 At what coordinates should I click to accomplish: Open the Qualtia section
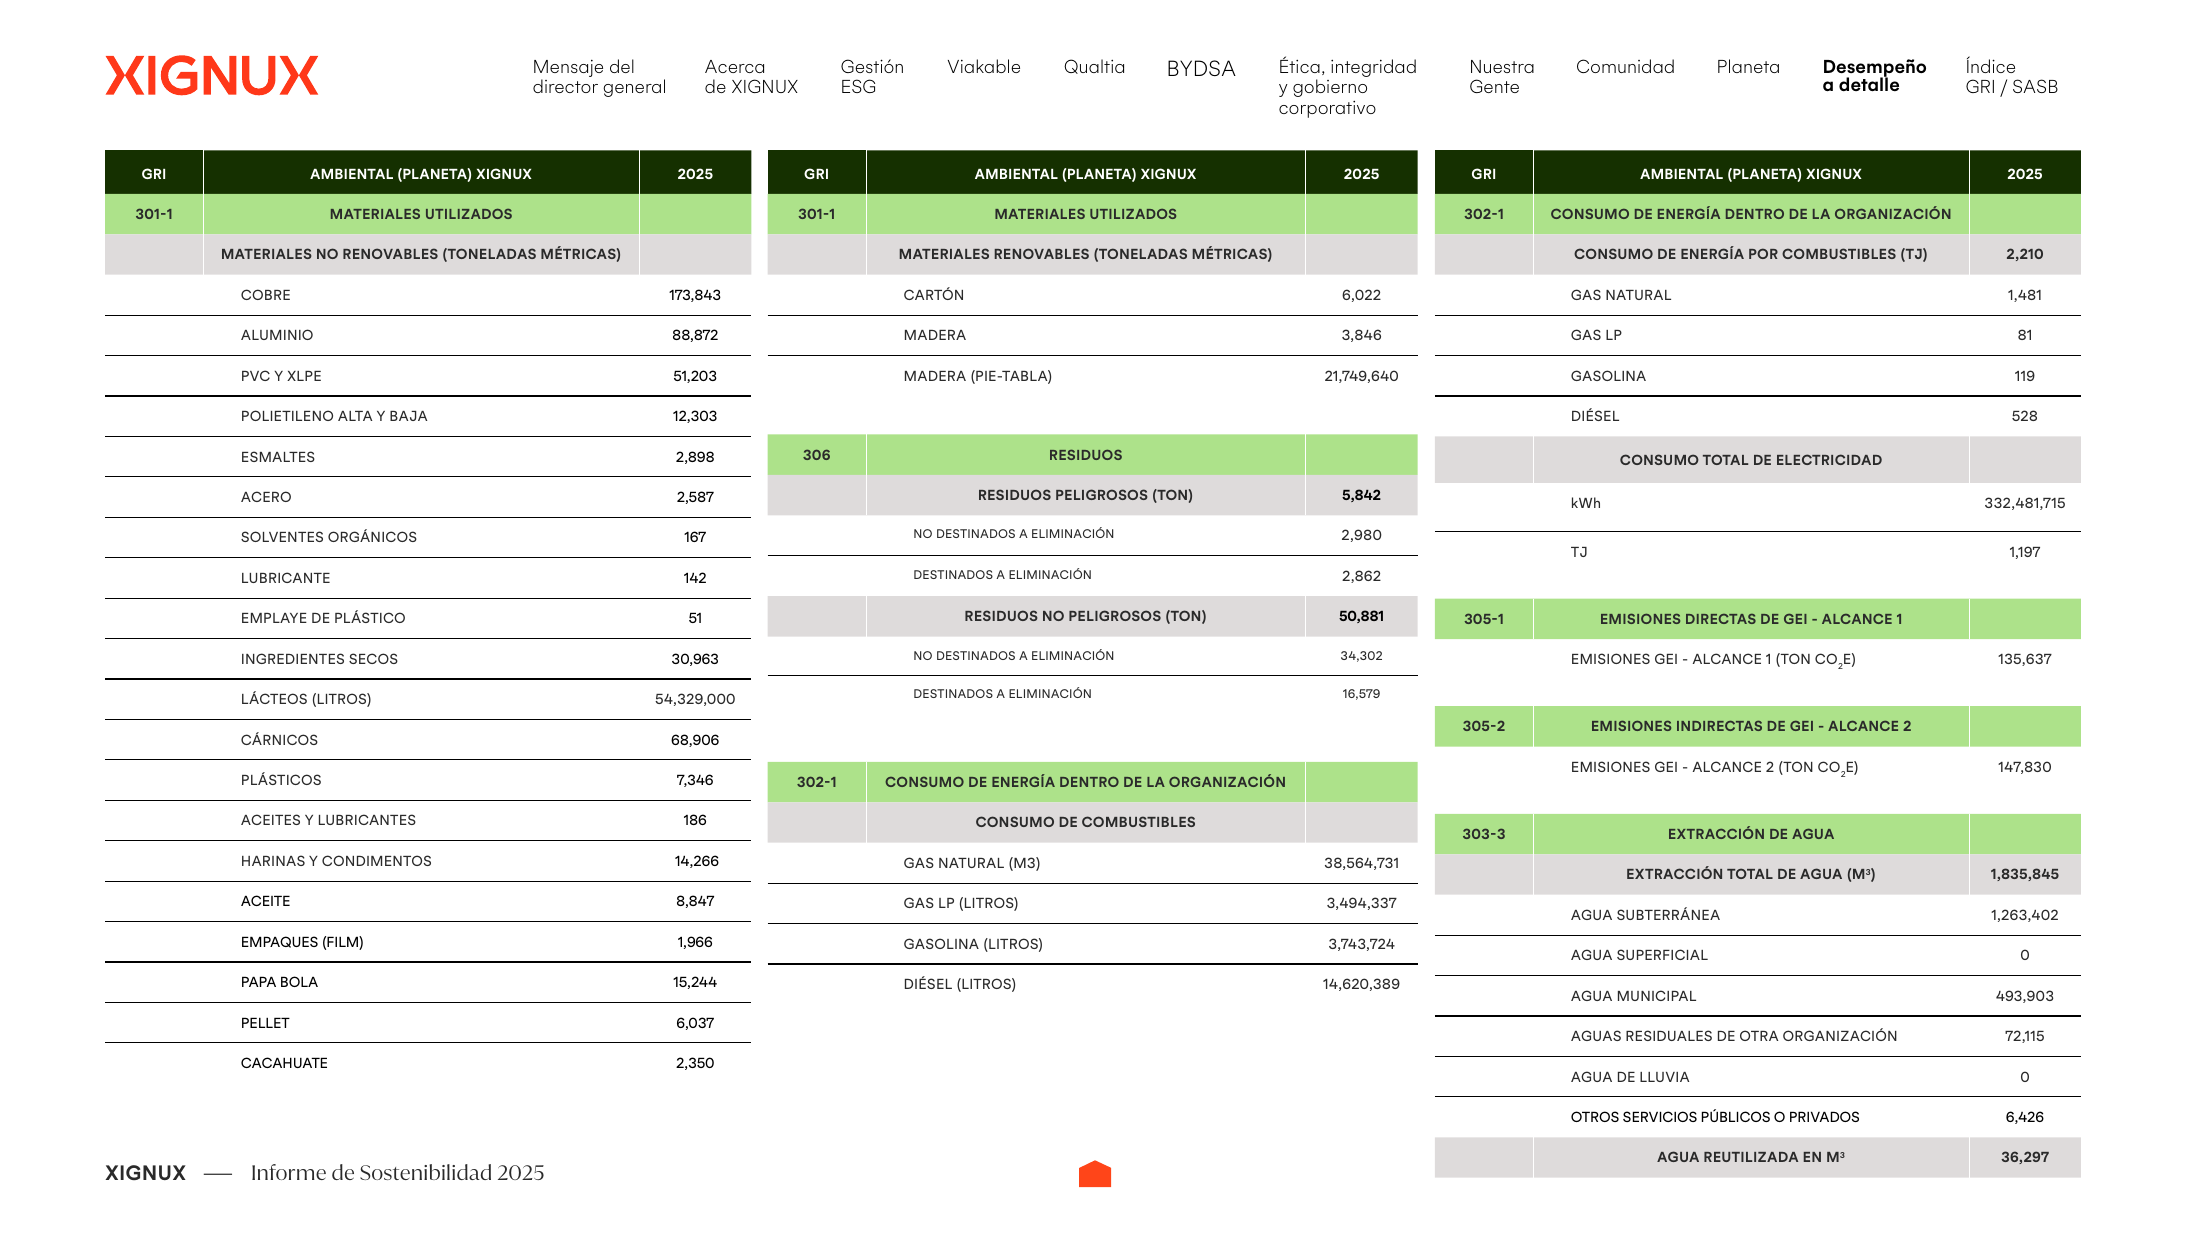pos(1094,67)
